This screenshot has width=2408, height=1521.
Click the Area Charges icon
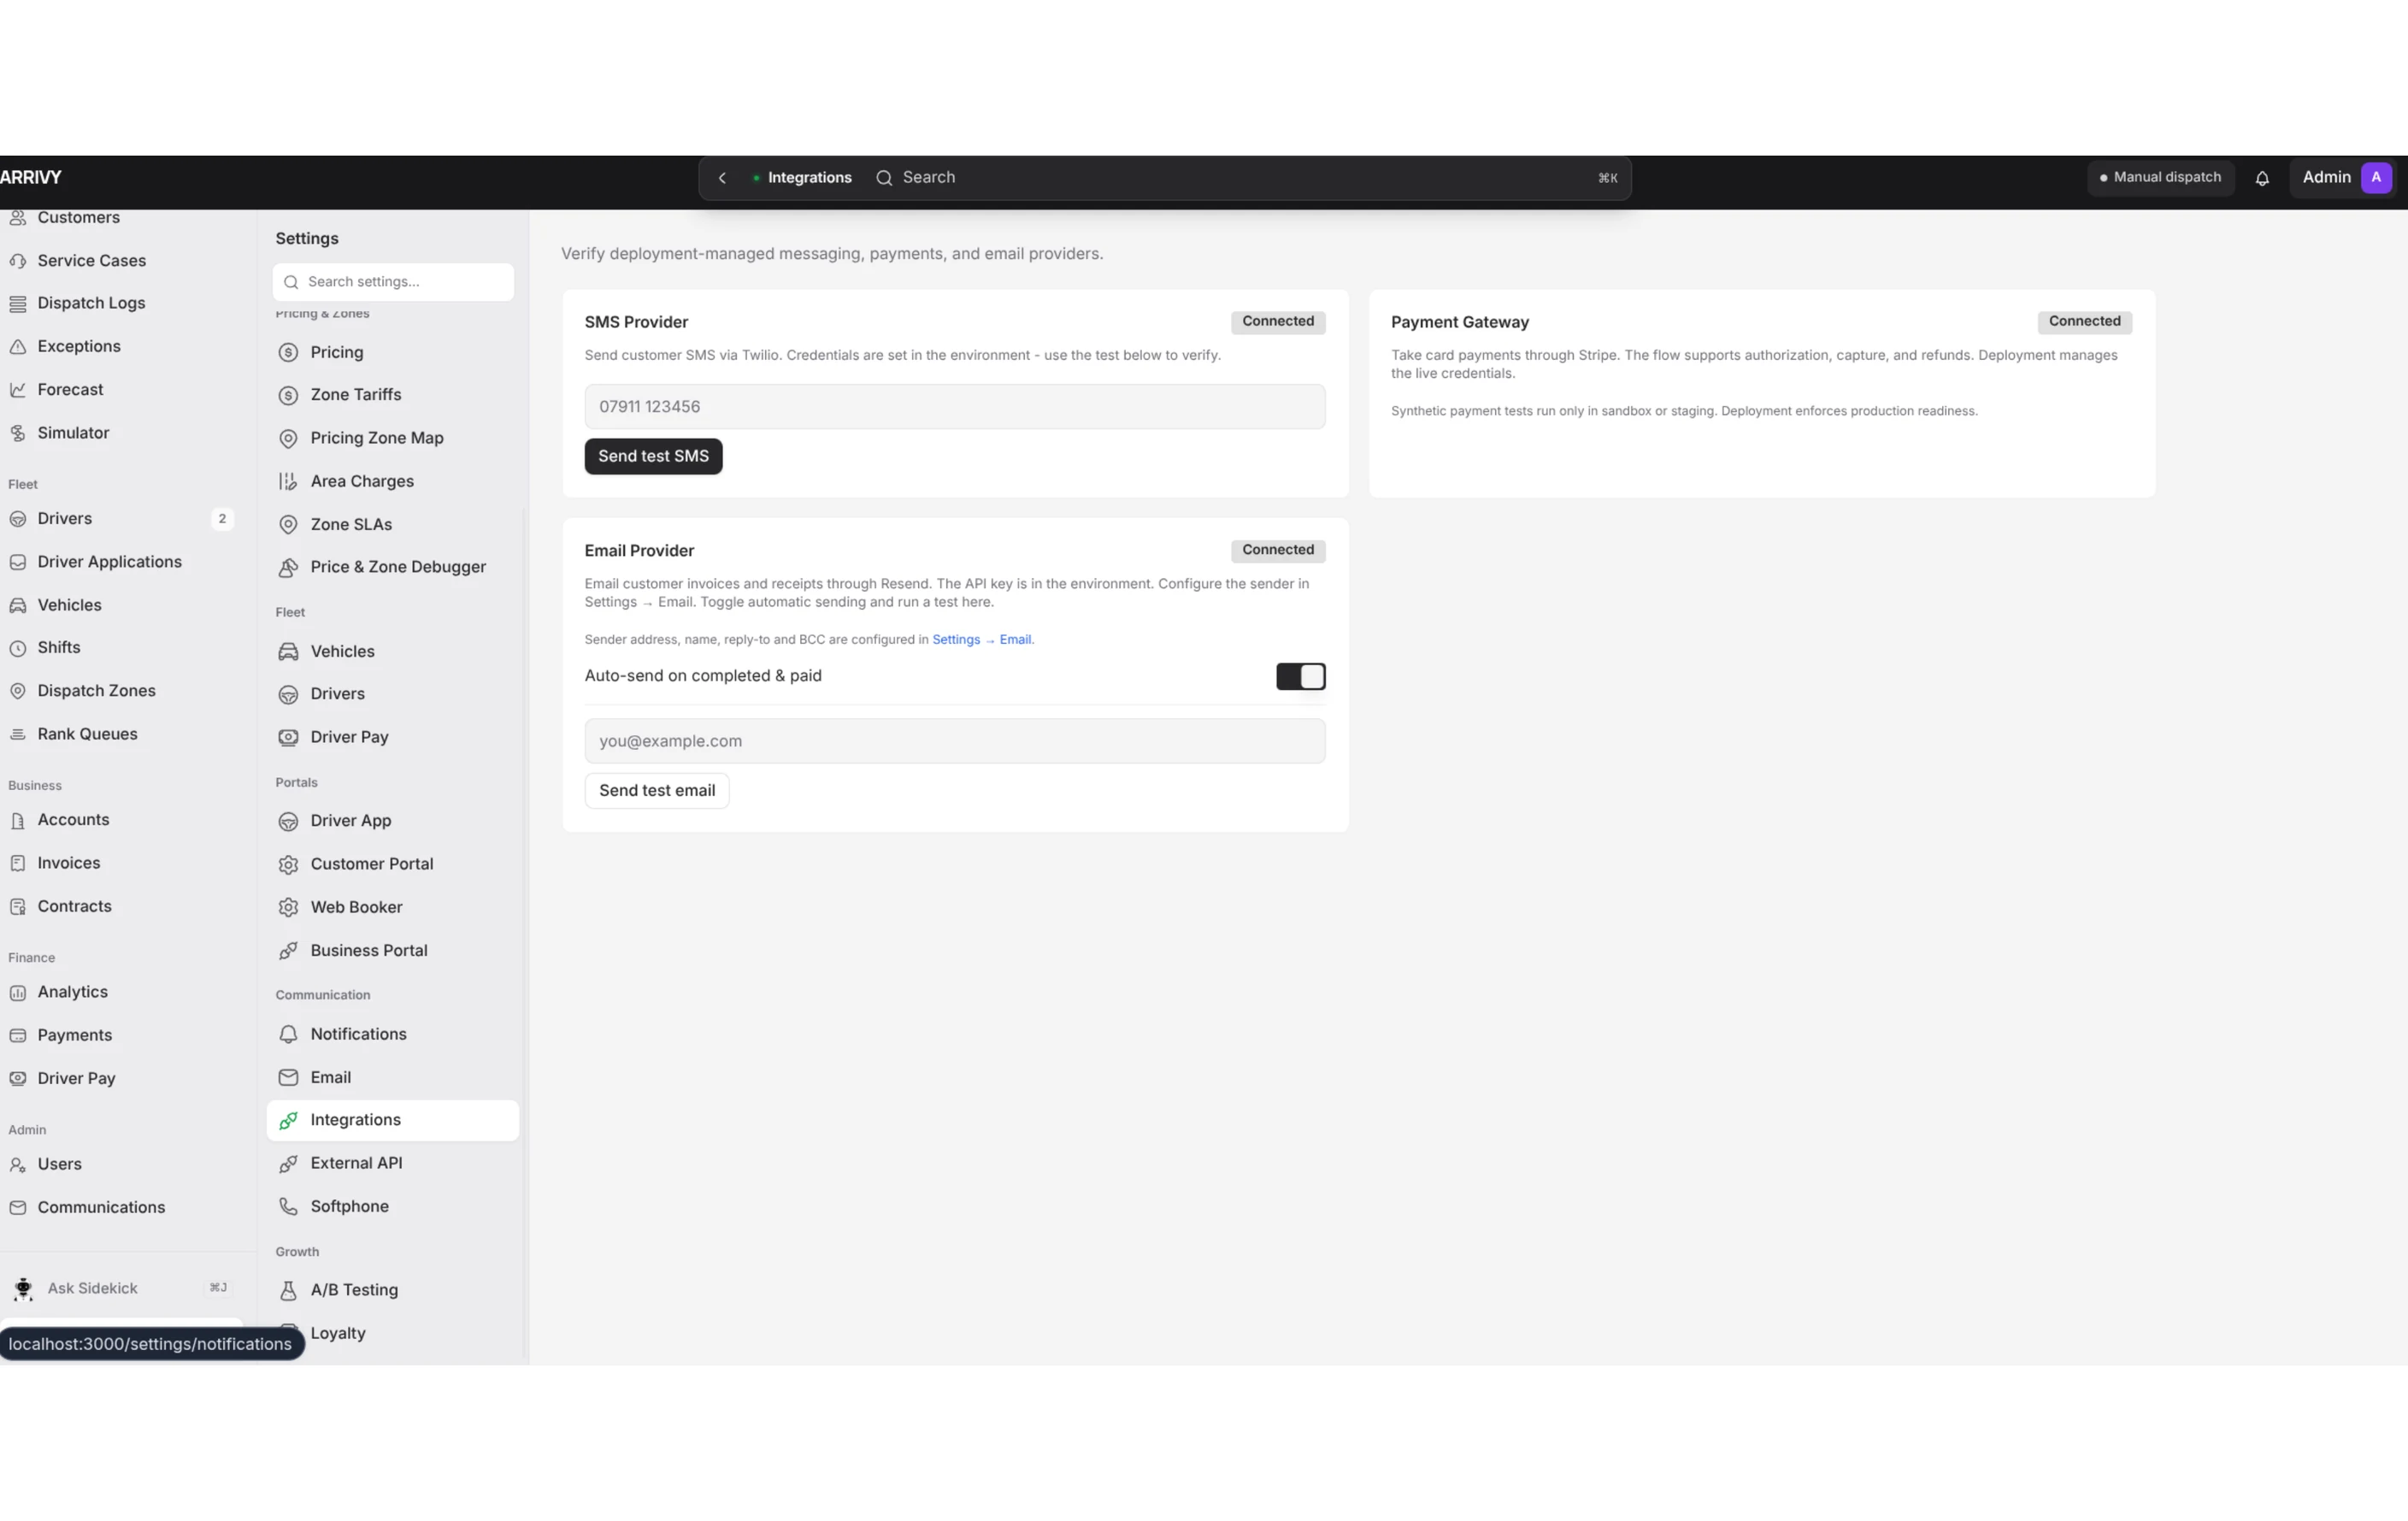point(288,481)
